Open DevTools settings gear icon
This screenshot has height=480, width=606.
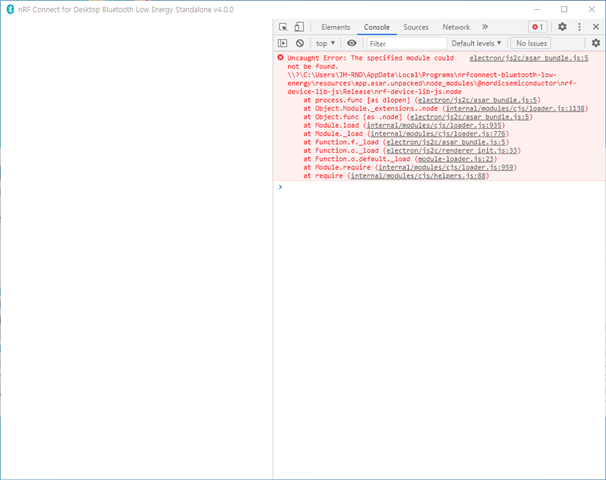562,27
